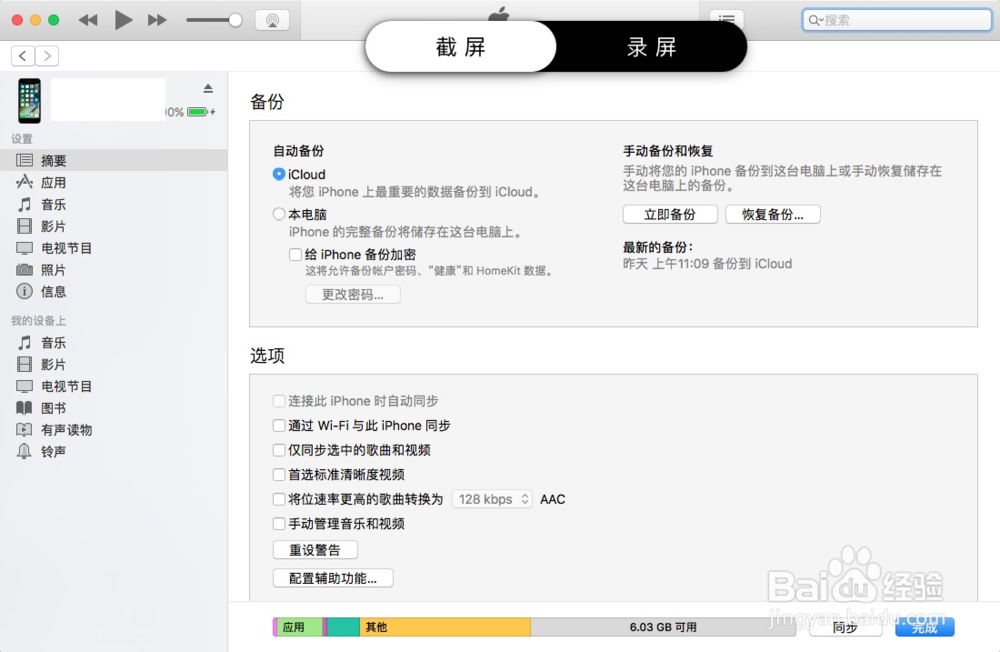The height and width of the screenshot is (652, 1000).
Task: Click the 配置辅助功能... button
Action: pos(333,578)
